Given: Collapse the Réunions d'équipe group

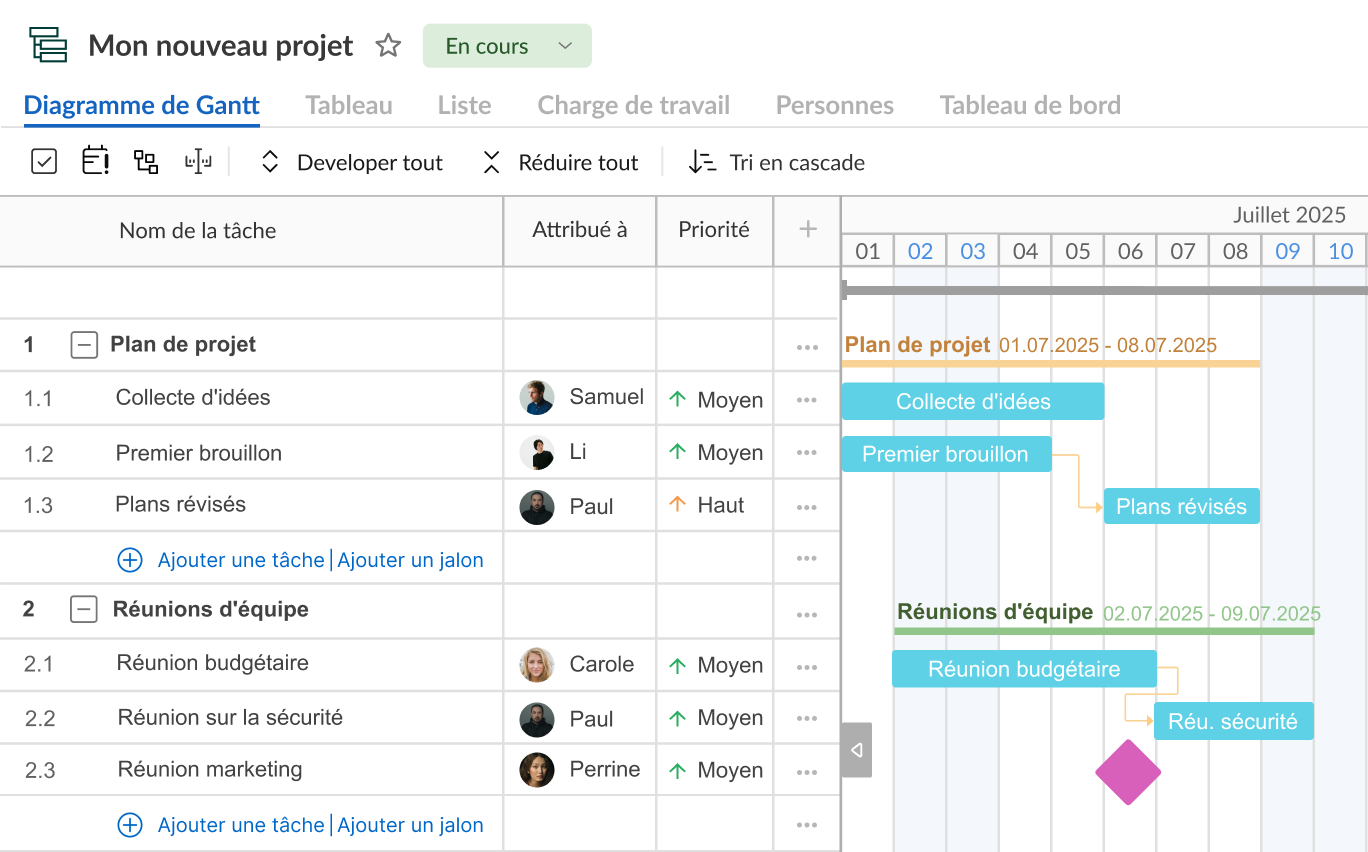Looking at the screenshot, I should (84, 611).
